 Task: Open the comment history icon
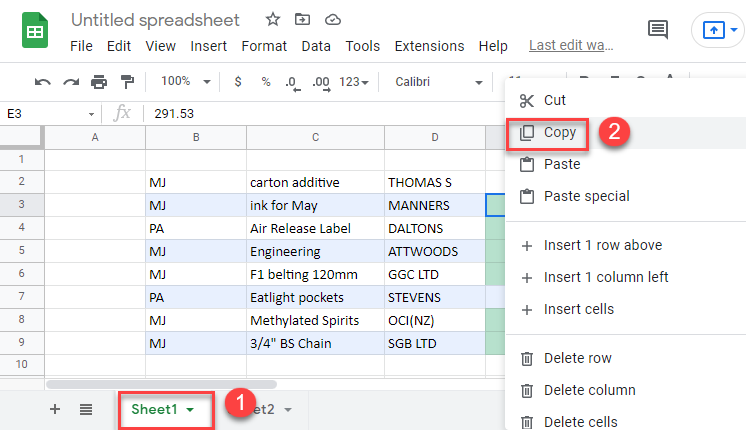[658, 30]
